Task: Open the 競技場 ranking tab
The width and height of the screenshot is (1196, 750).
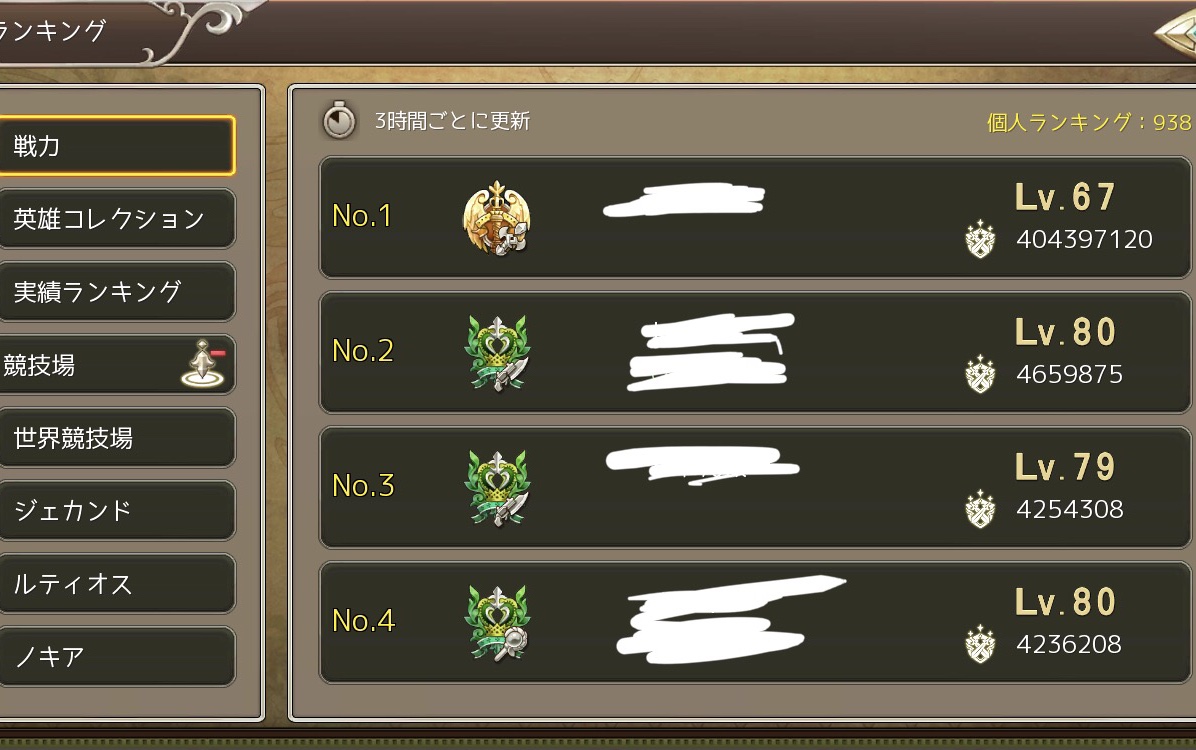Action: click(x=116, y=365)
